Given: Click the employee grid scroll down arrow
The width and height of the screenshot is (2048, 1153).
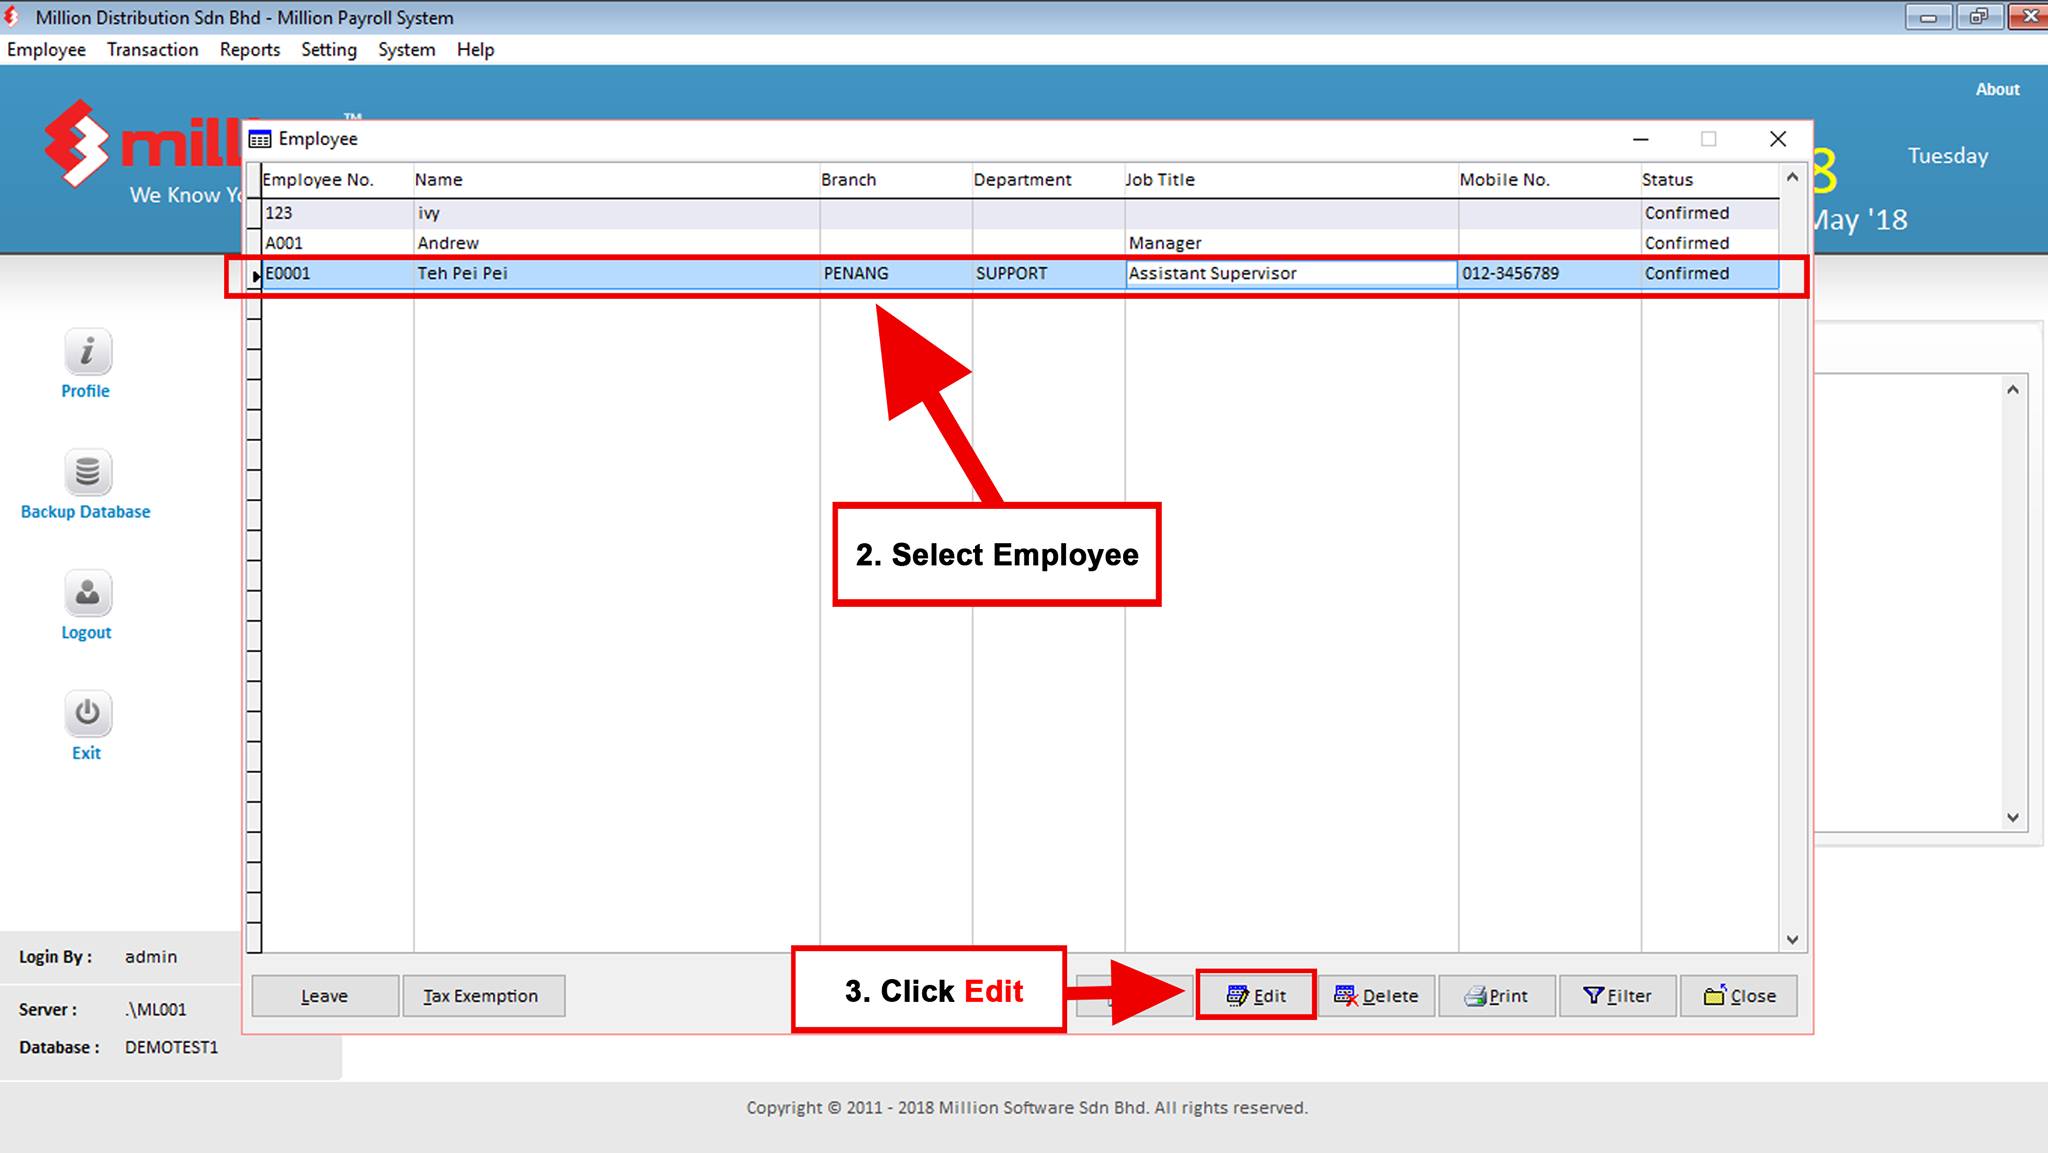Looking at the screenshot, I should click(1792, 939).
